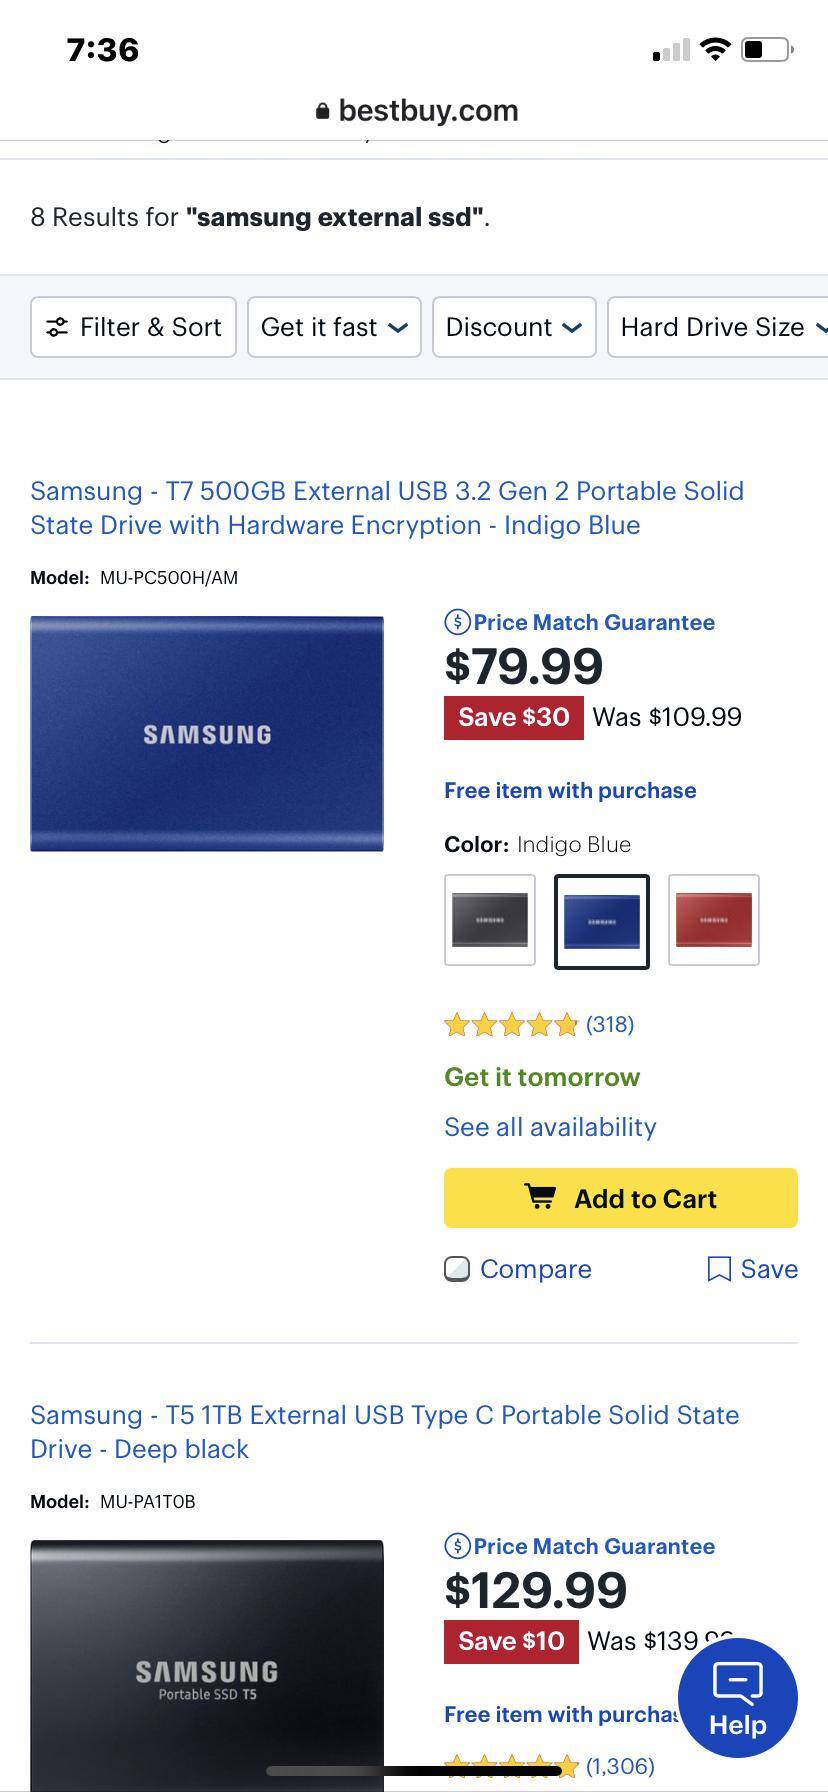The width and height of the screenshot is (828, 1792).
Task: Open the Samsung T5 1TB product link
Action: point(384,1432)
